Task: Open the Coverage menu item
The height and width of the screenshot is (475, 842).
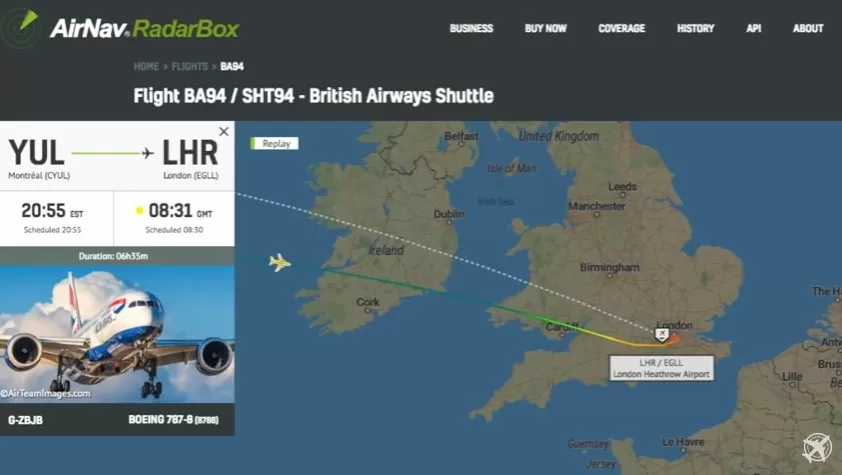Action: coord(622,28)
